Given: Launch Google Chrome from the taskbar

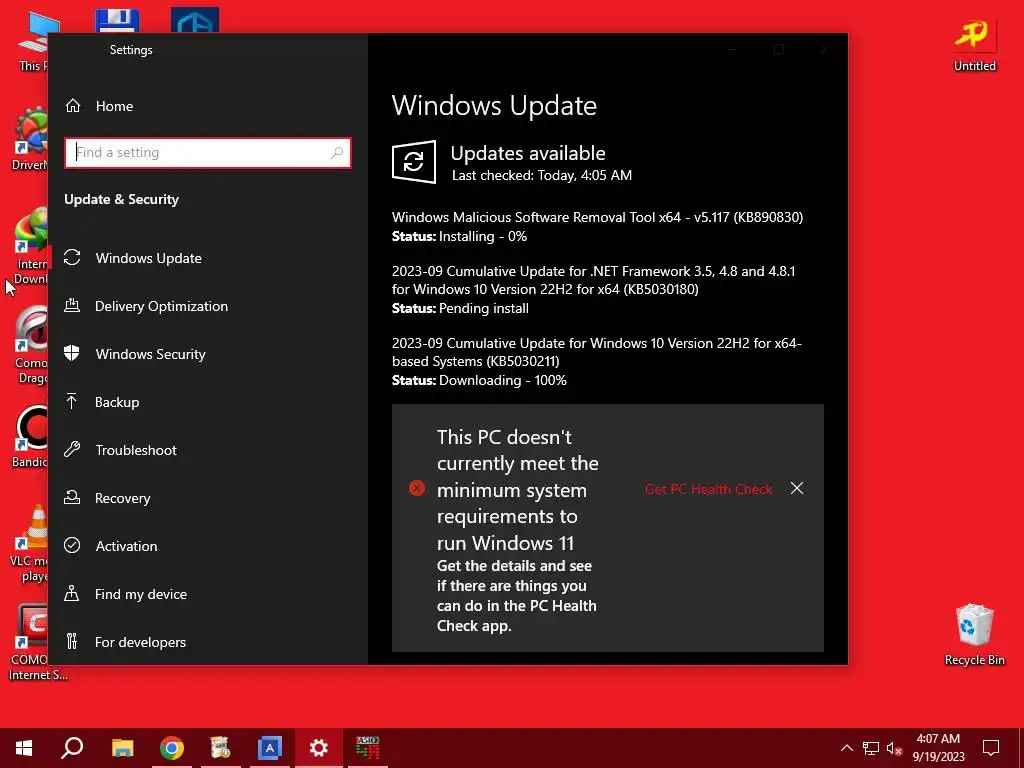Looking at the screenshot, I should click(172, 748).
